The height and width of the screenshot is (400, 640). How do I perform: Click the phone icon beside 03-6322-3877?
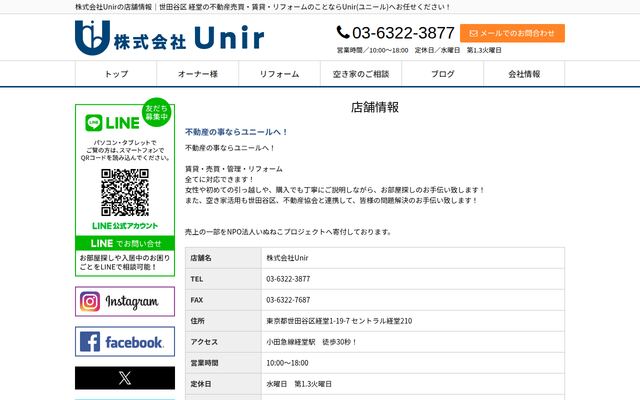(343, 32)
